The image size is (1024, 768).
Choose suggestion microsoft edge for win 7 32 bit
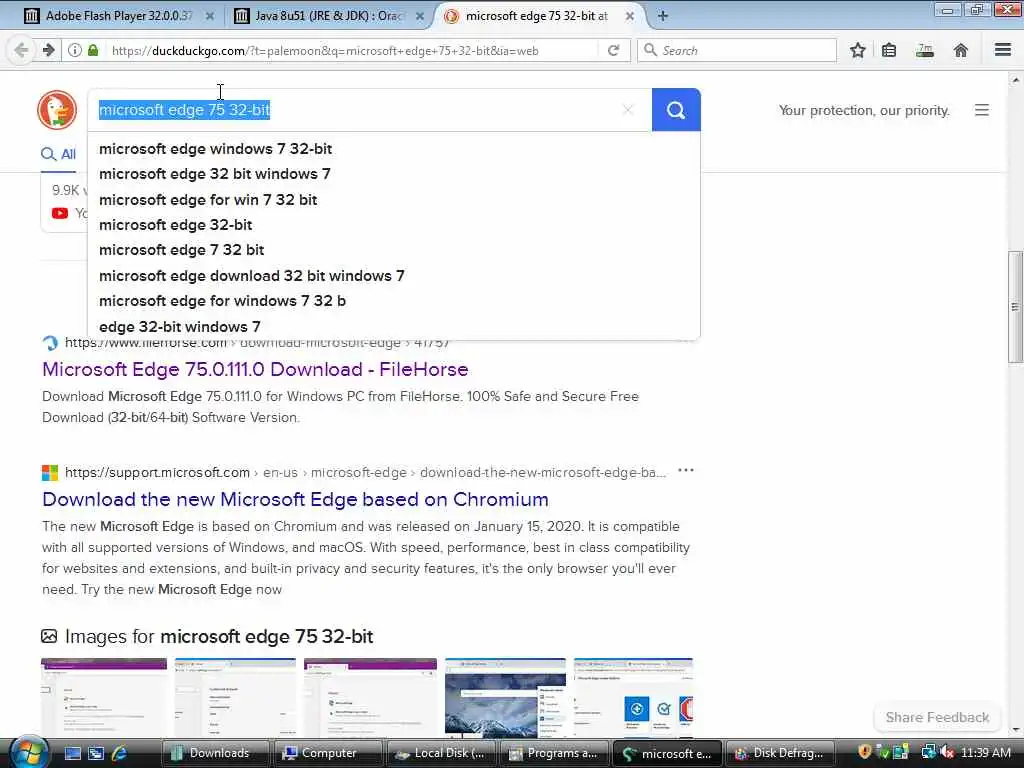point(394,200)
